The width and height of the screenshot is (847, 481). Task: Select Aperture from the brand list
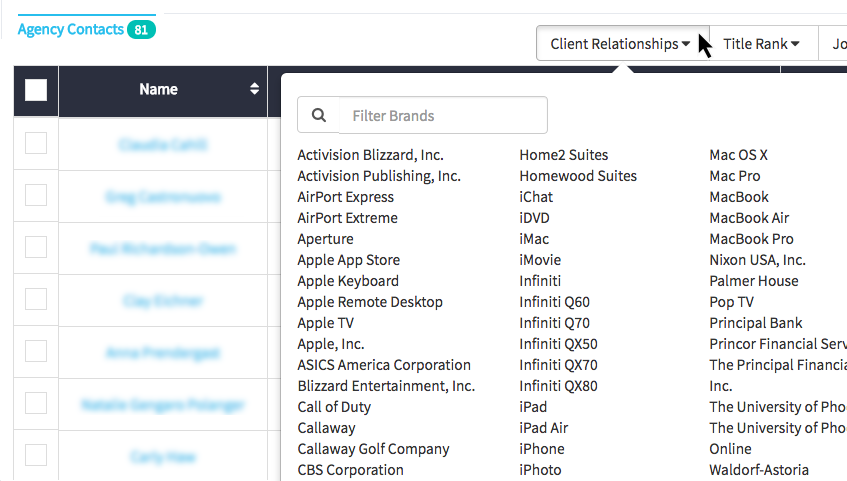tap(326, 239)
